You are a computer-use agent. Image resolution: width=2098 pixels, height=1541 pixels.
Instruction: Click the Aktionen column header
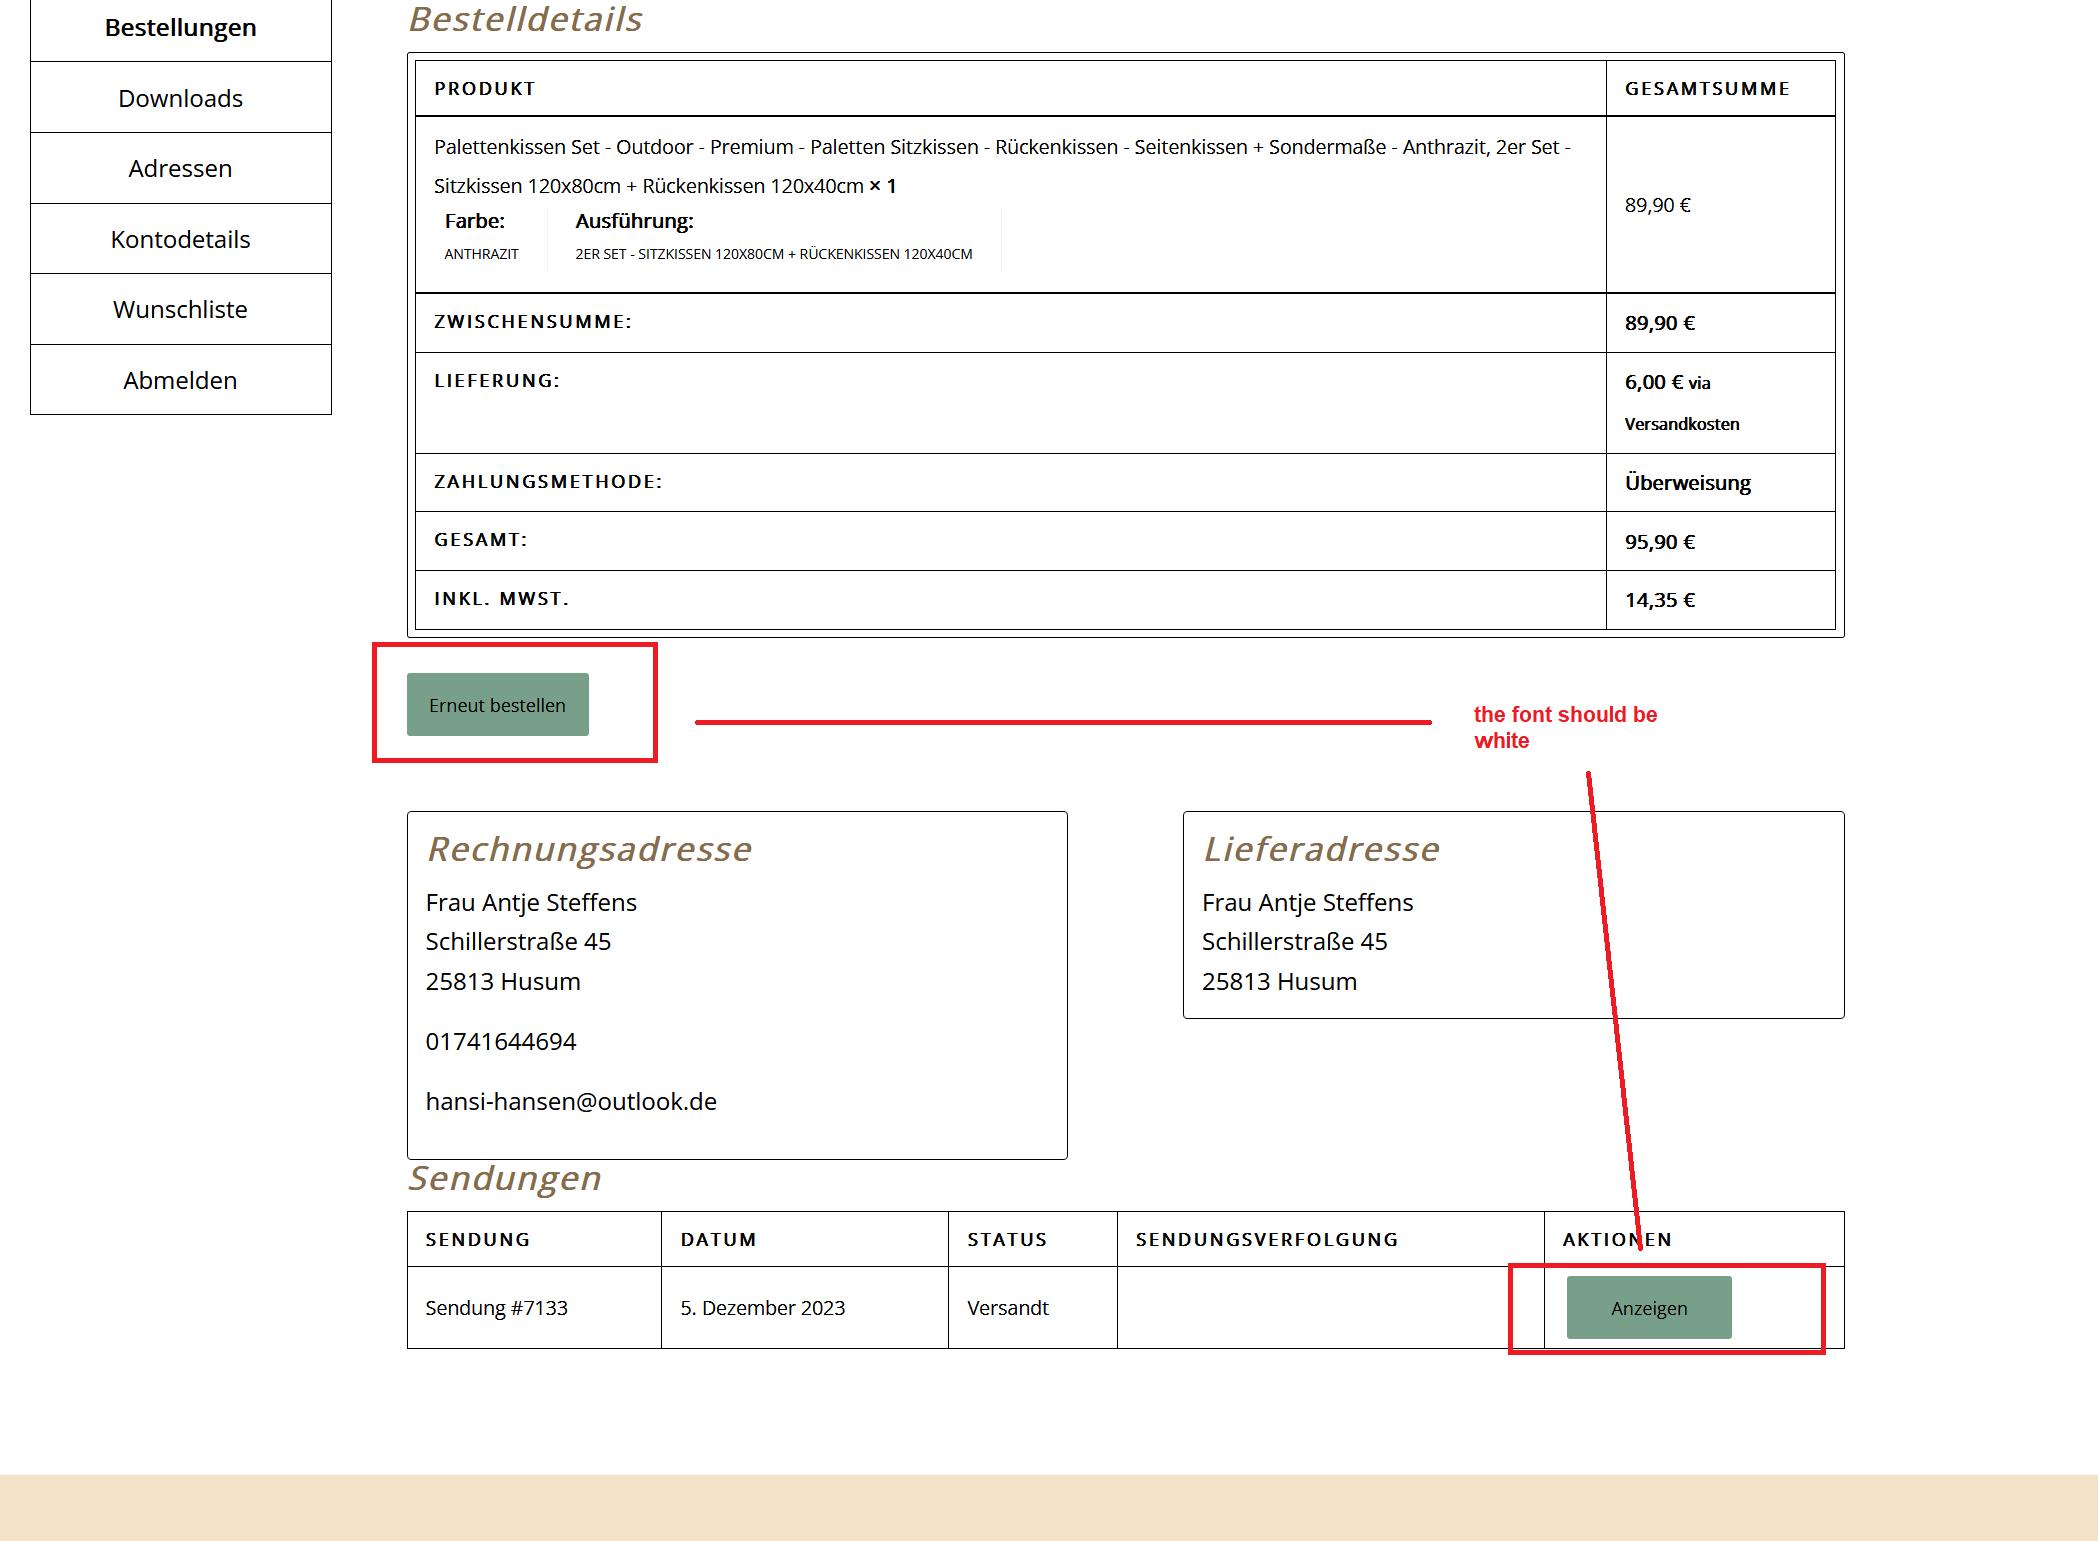(1617, 1240)
